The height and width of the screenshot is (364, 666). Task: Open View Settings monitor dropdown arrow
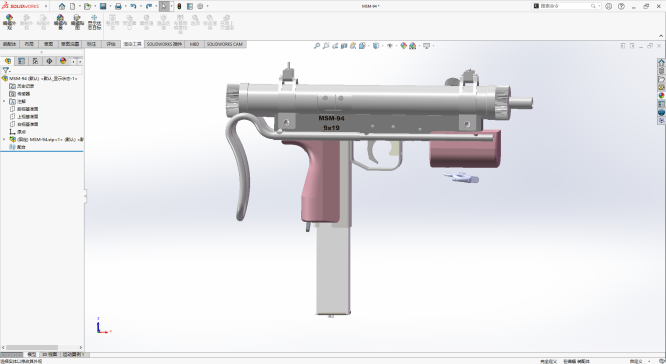[x=433, y=46]
